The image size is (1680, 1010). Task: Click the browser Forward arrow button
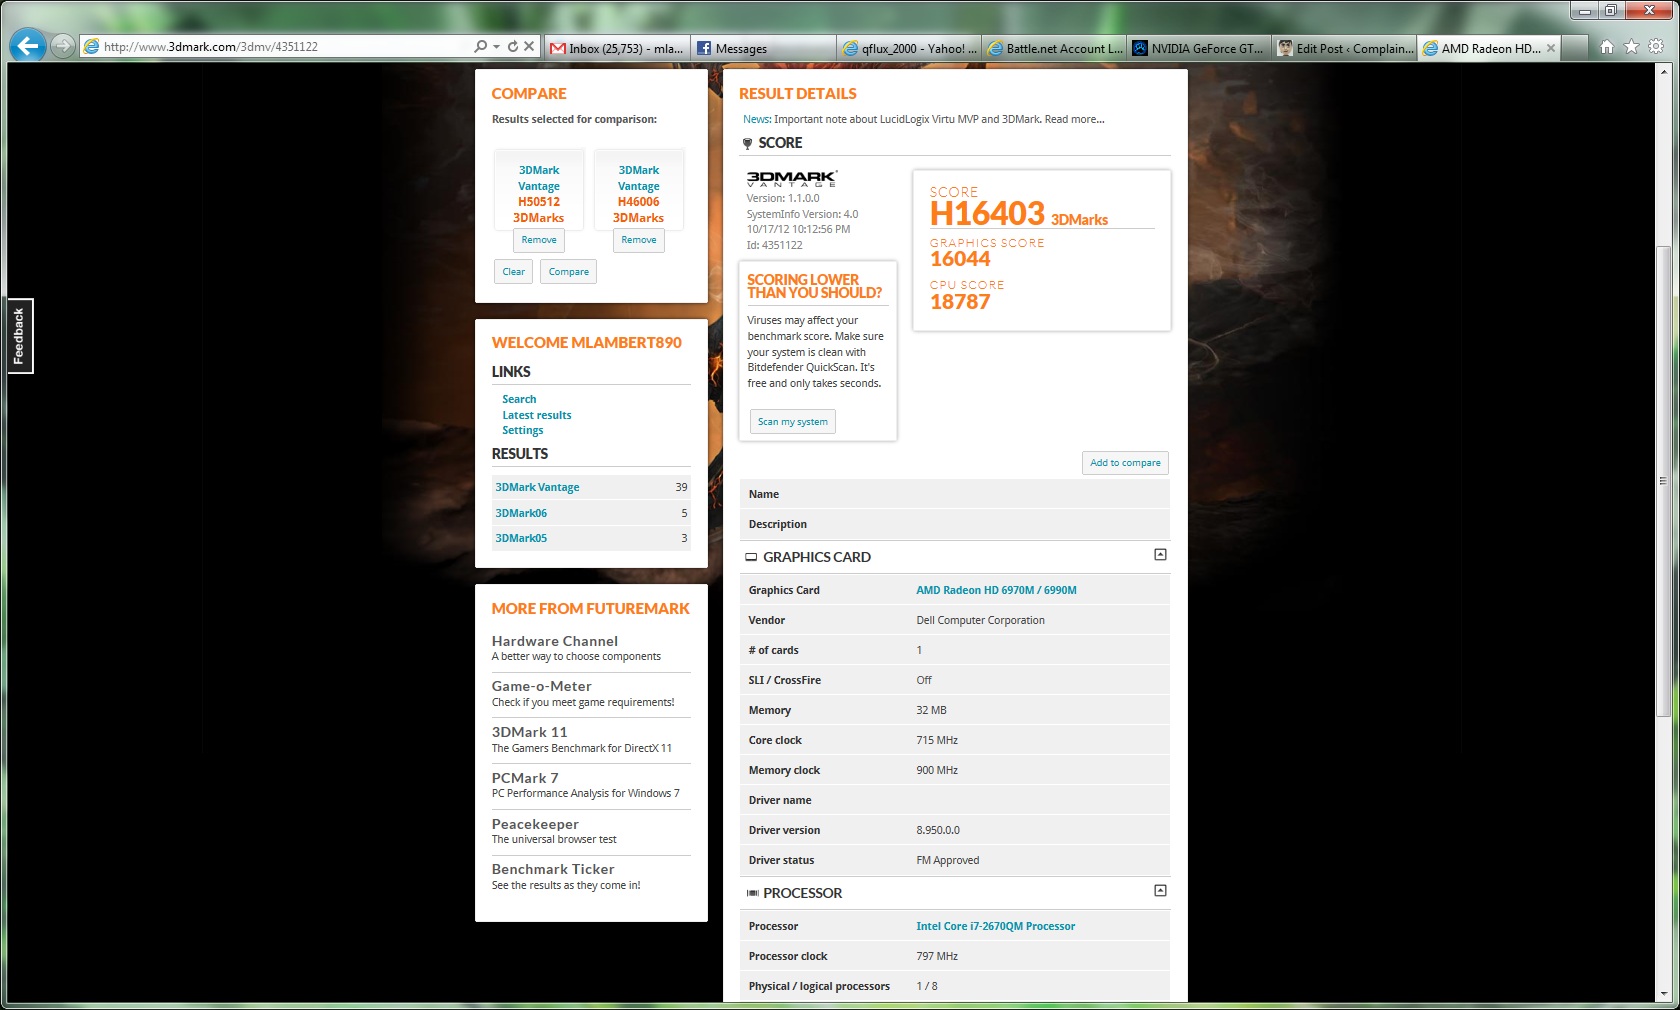pyautogui.click(x=62, y=46)
